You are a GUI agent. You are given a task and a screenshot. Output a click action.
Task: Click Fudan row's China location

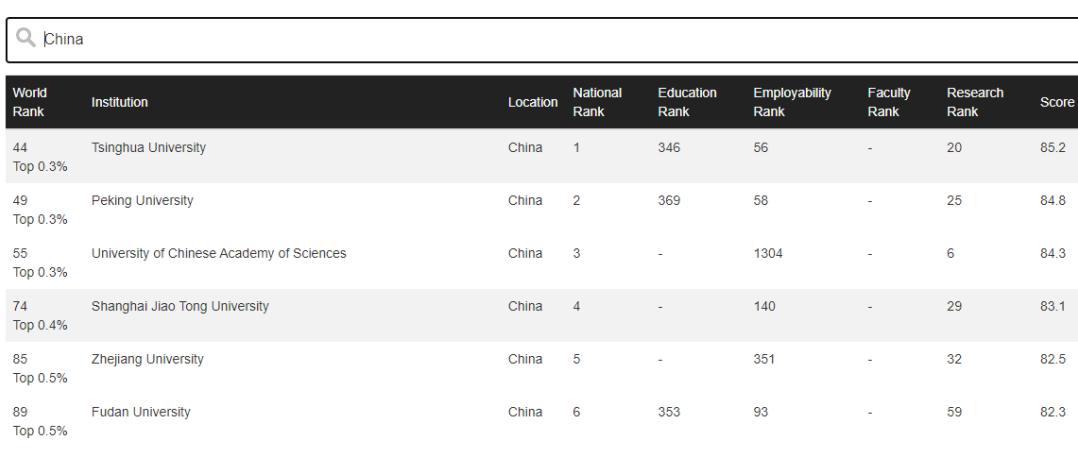[x=525, y=412]
